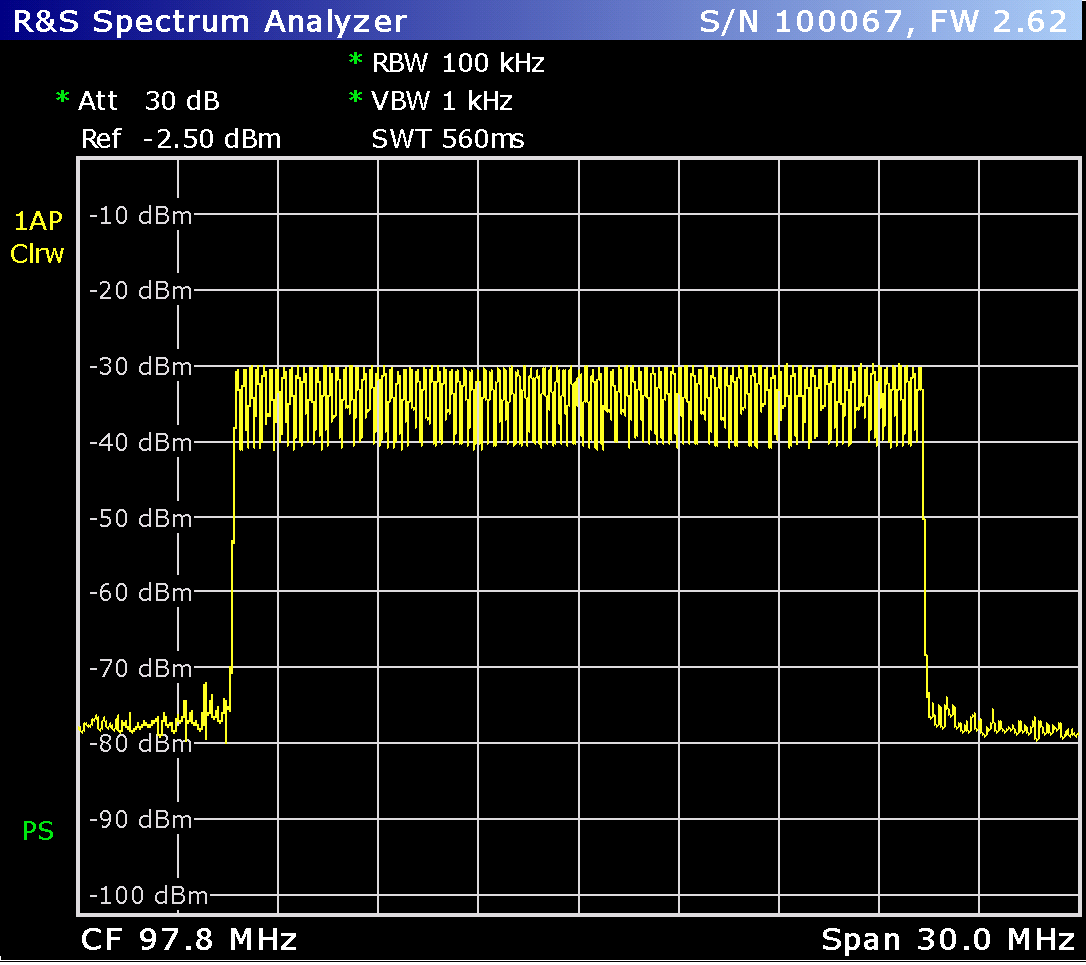Click the 1AP trace label
Image resolution: width=1086 pixels, height=965 pixels.
[x=38, y=221]
